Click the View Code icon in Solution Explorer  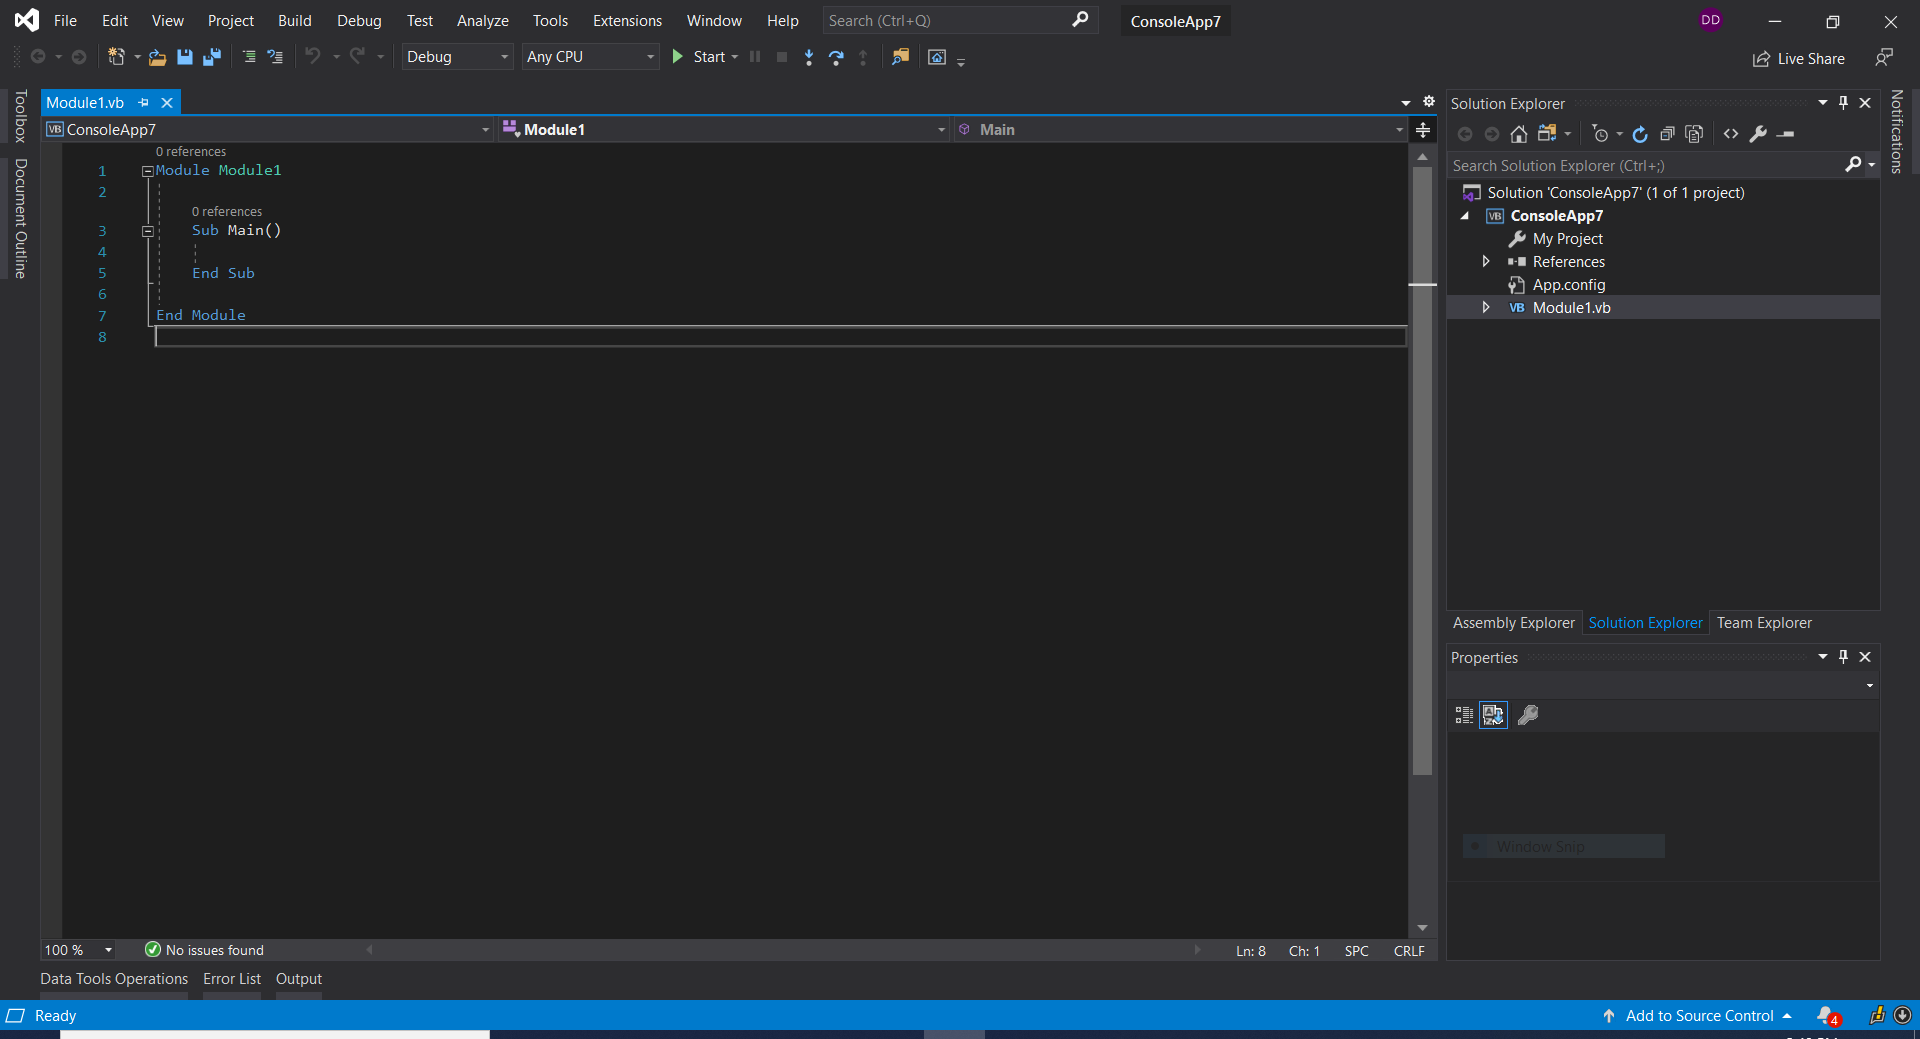tap(1731, 133)
